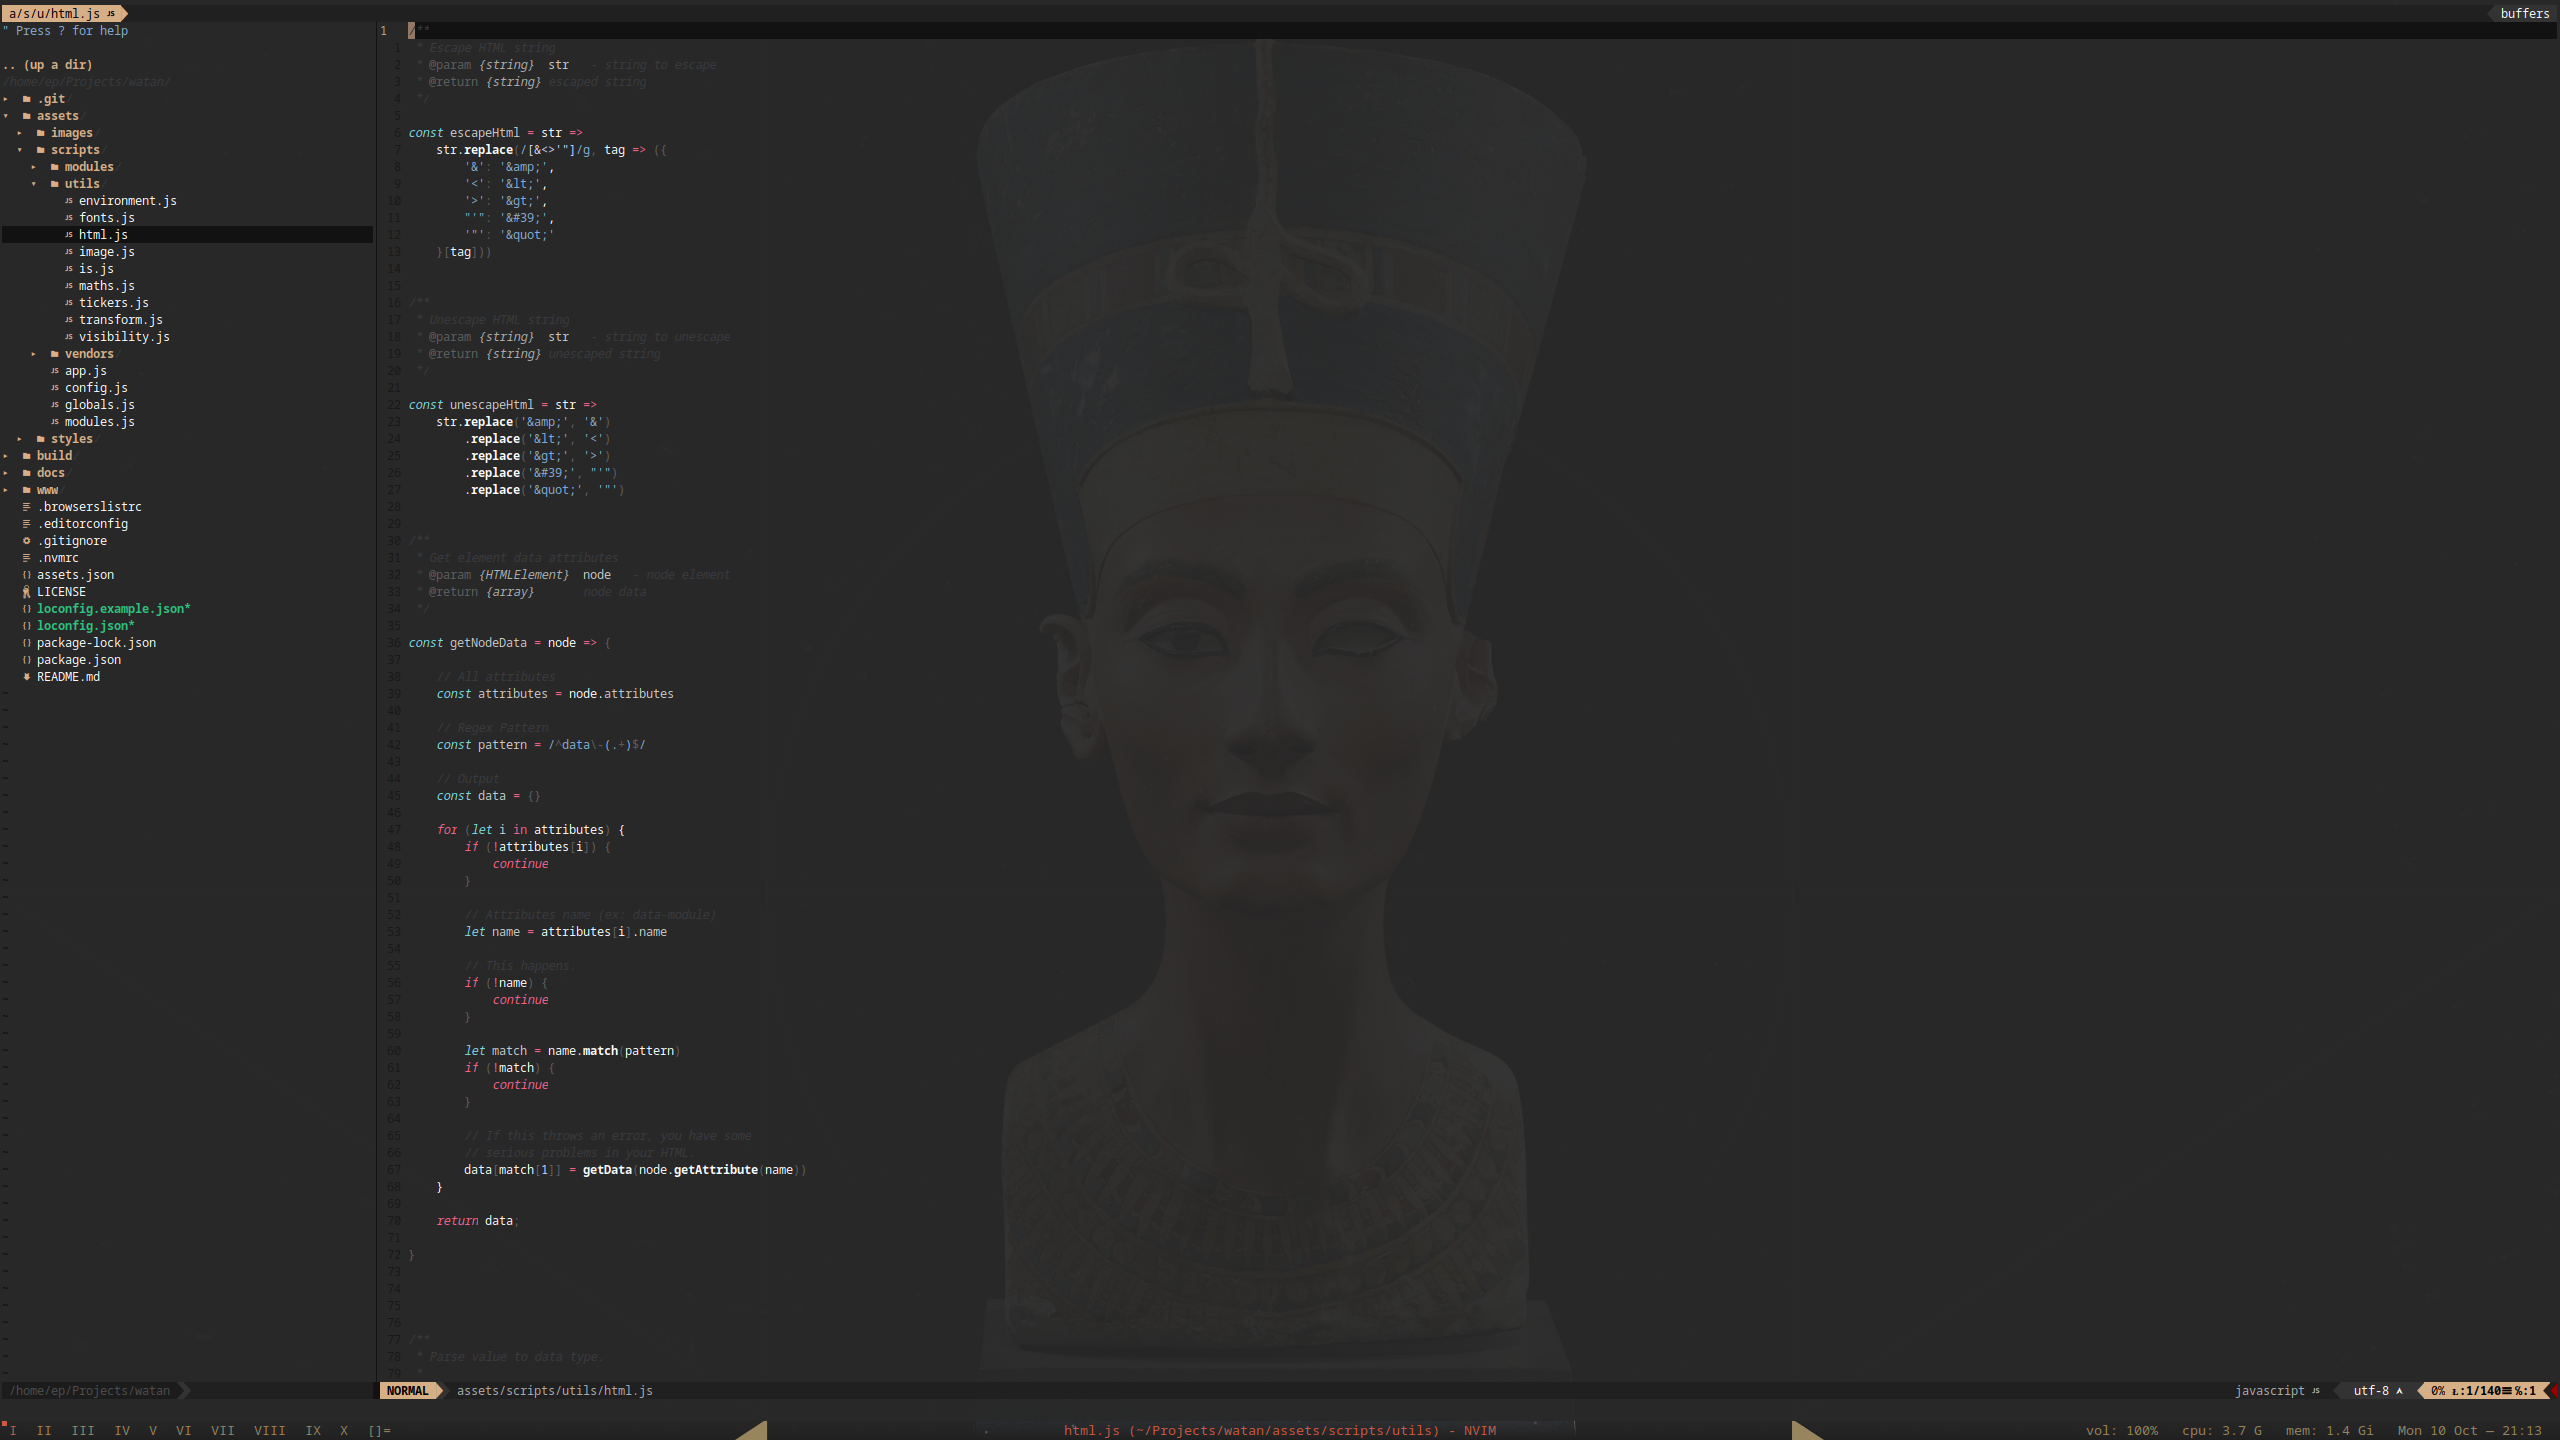2560x1440 pixels.
Task: Go up a directory via '.. (up a dir)'
Action: click(48, 65)
